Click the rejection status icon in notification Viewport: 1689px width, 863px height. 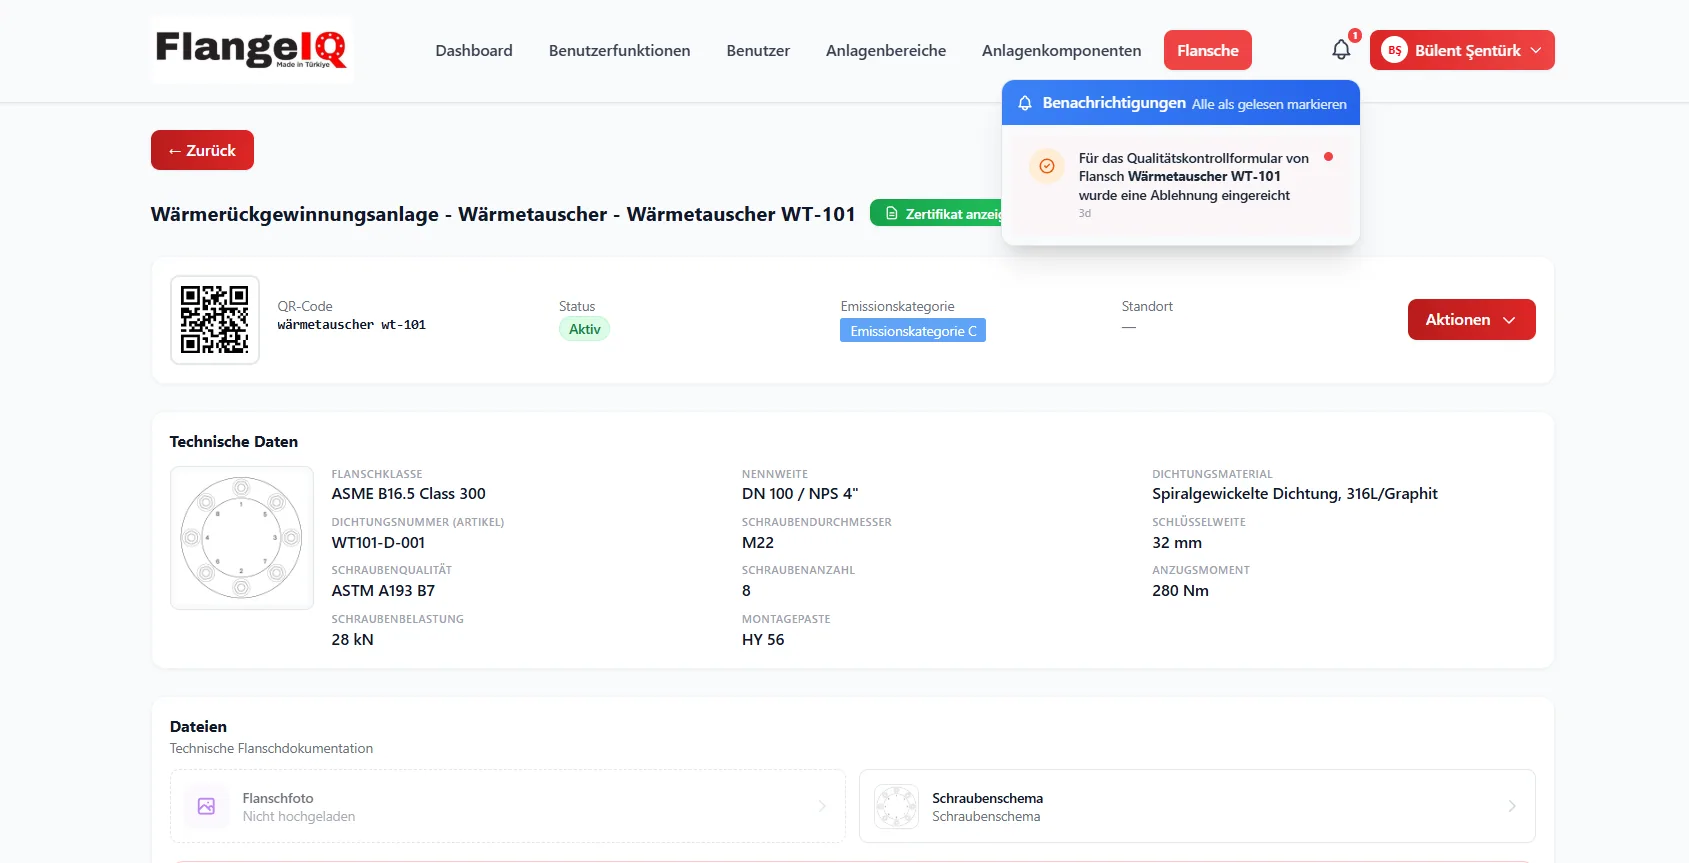point(1047,166)
